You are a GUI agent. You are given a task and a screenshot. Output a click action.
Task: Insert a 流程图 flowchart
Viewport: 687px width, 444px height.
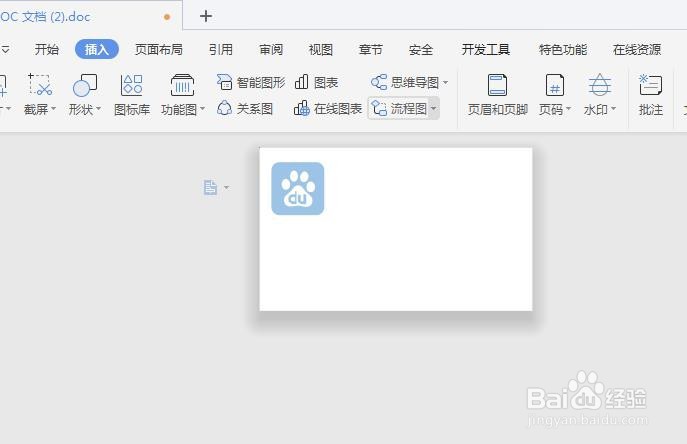coord(399,108)
